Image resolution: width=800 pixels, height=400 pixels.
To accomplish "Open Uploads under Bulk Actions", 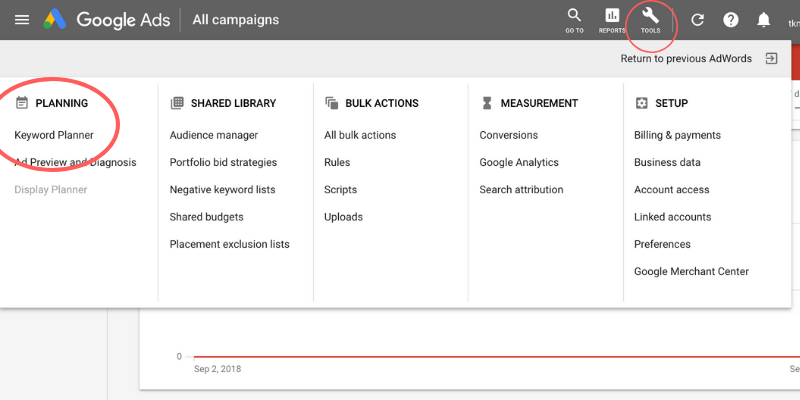I will (343, 217).
